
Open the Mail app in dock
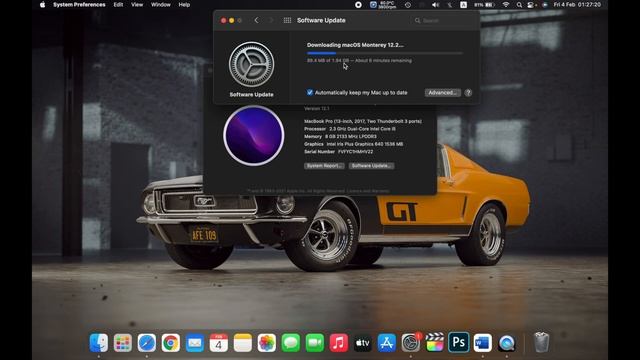pos(195,342)
